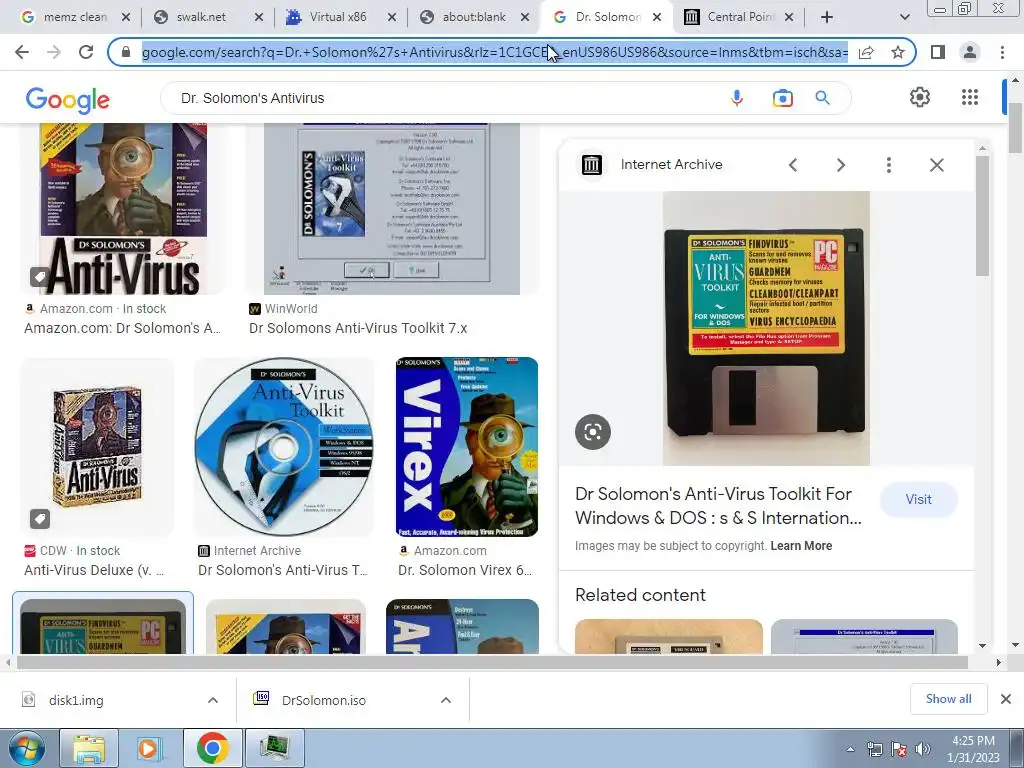Reload the current page
This screenshot has width=1024, height=768.
pos(86,52)
